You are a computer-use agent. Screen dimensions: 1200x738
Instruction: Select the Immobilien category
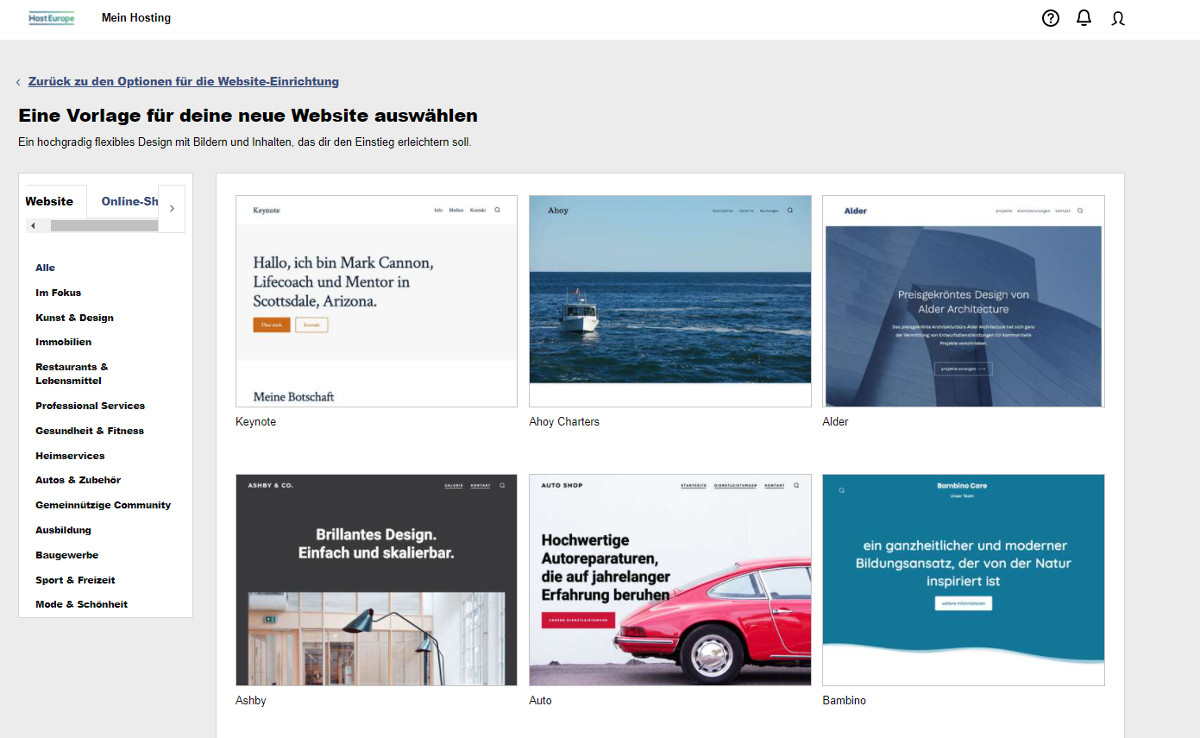tap(63, 342)
